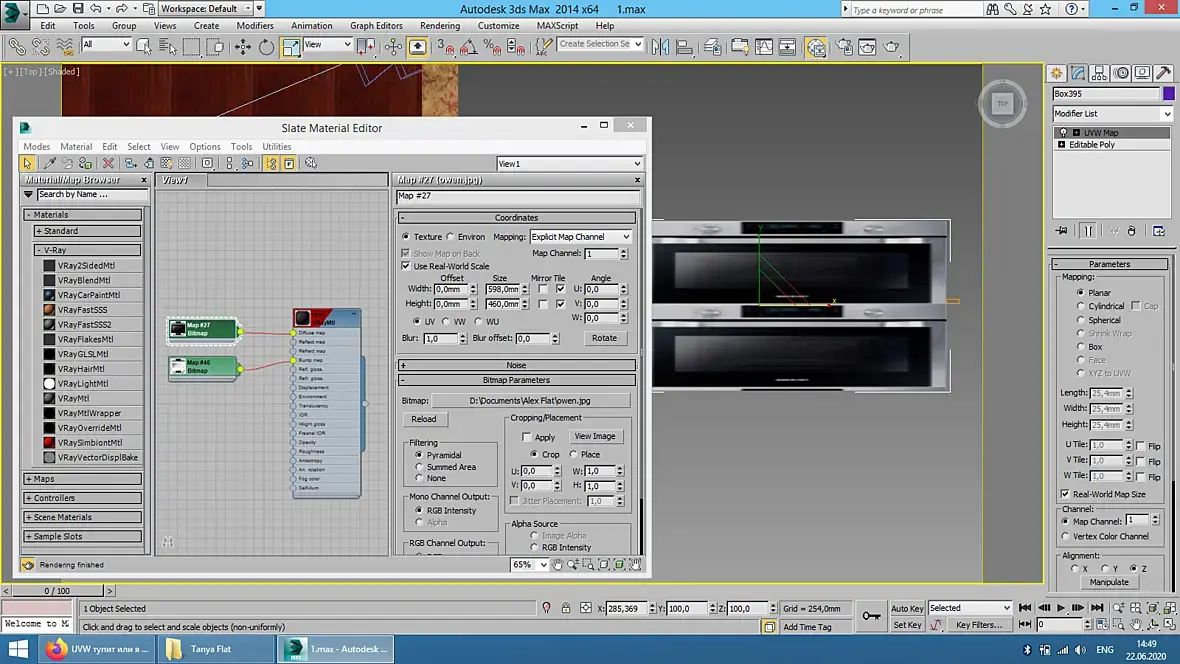Screen dimensions: 1180x664
Task: Enable Real-World Map Size checkbox
Action: pyautogui.click(x=1065, y=494)
